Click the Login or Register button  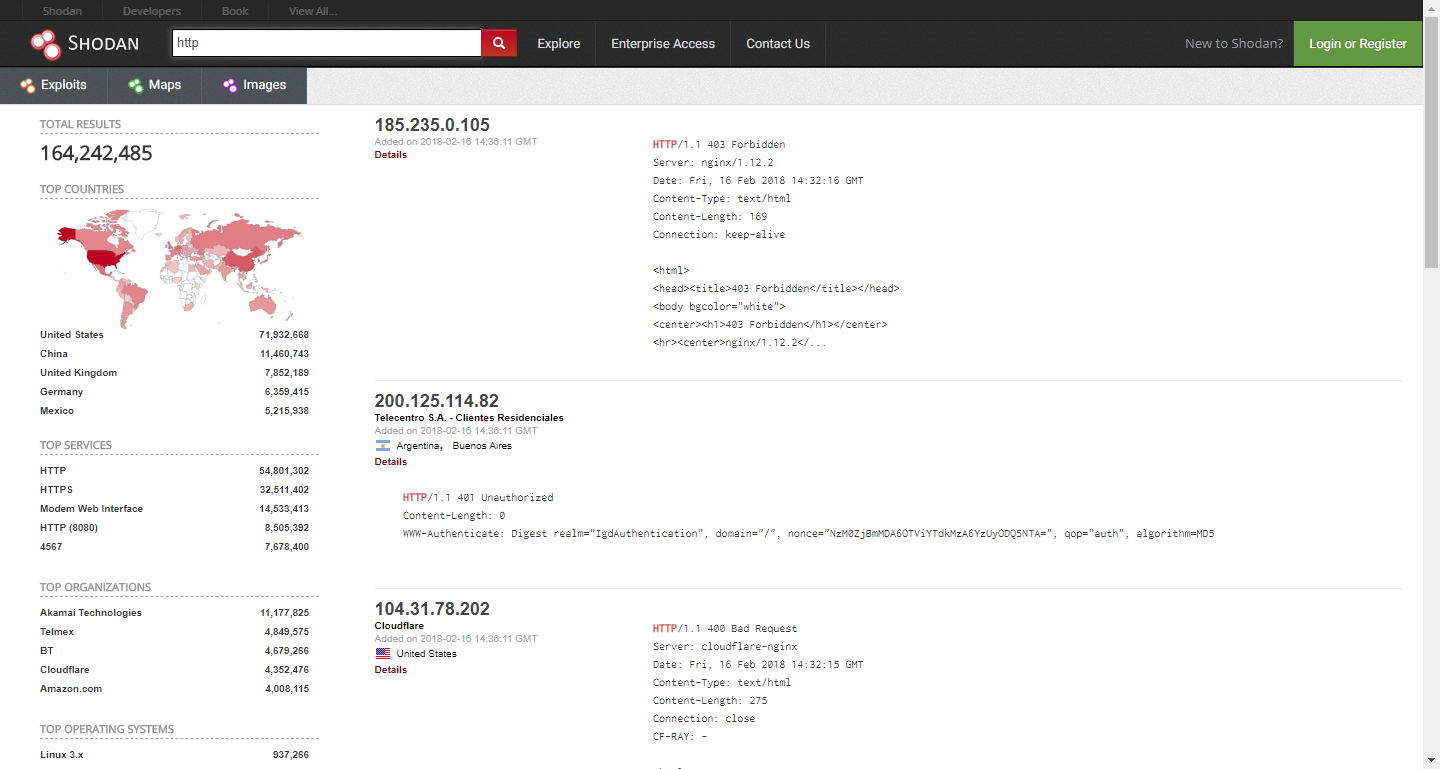coord(1358,44)
